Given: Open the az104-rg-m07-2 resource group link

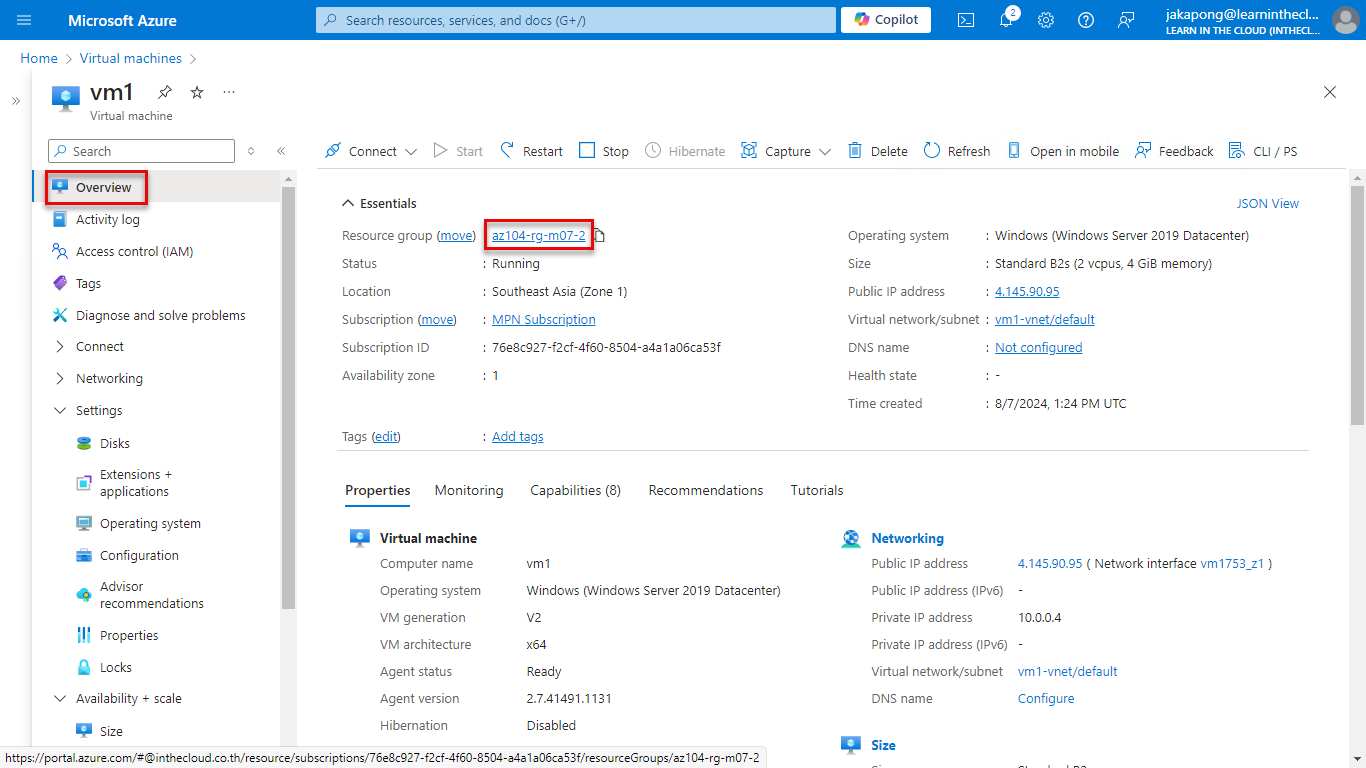Looking at the screenshot, I should pos(539,236).
